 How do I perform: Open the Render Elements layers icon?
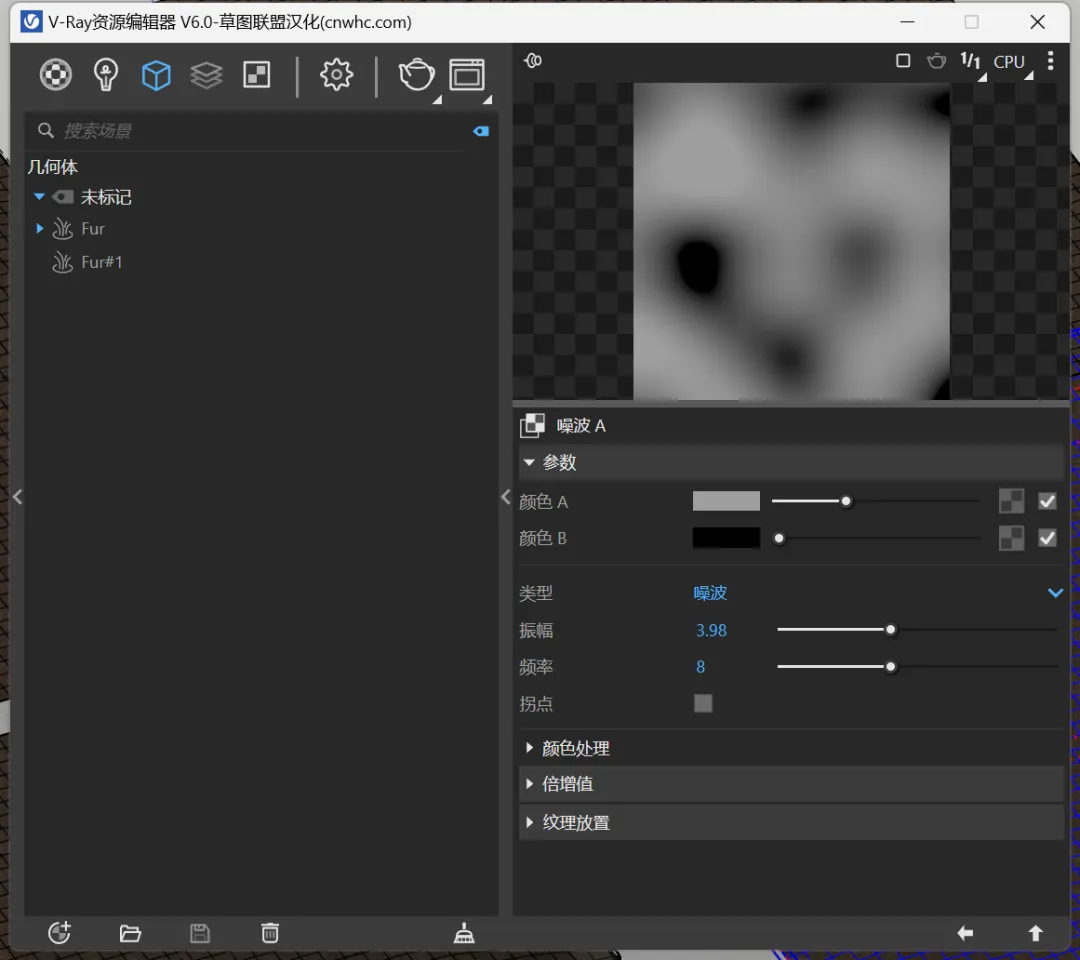[x=207, y=75]
